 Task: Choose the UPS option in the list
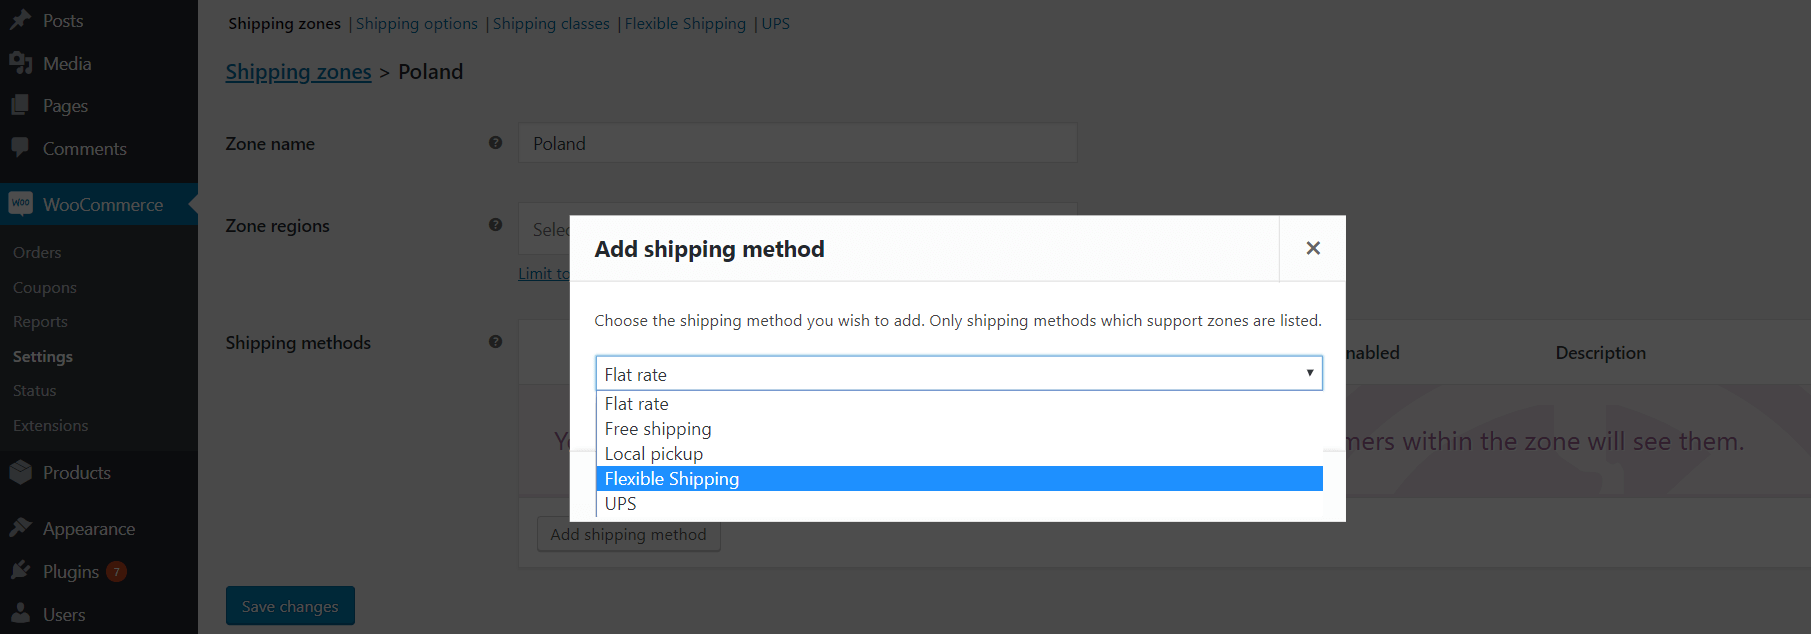click(x=959, y=504)
